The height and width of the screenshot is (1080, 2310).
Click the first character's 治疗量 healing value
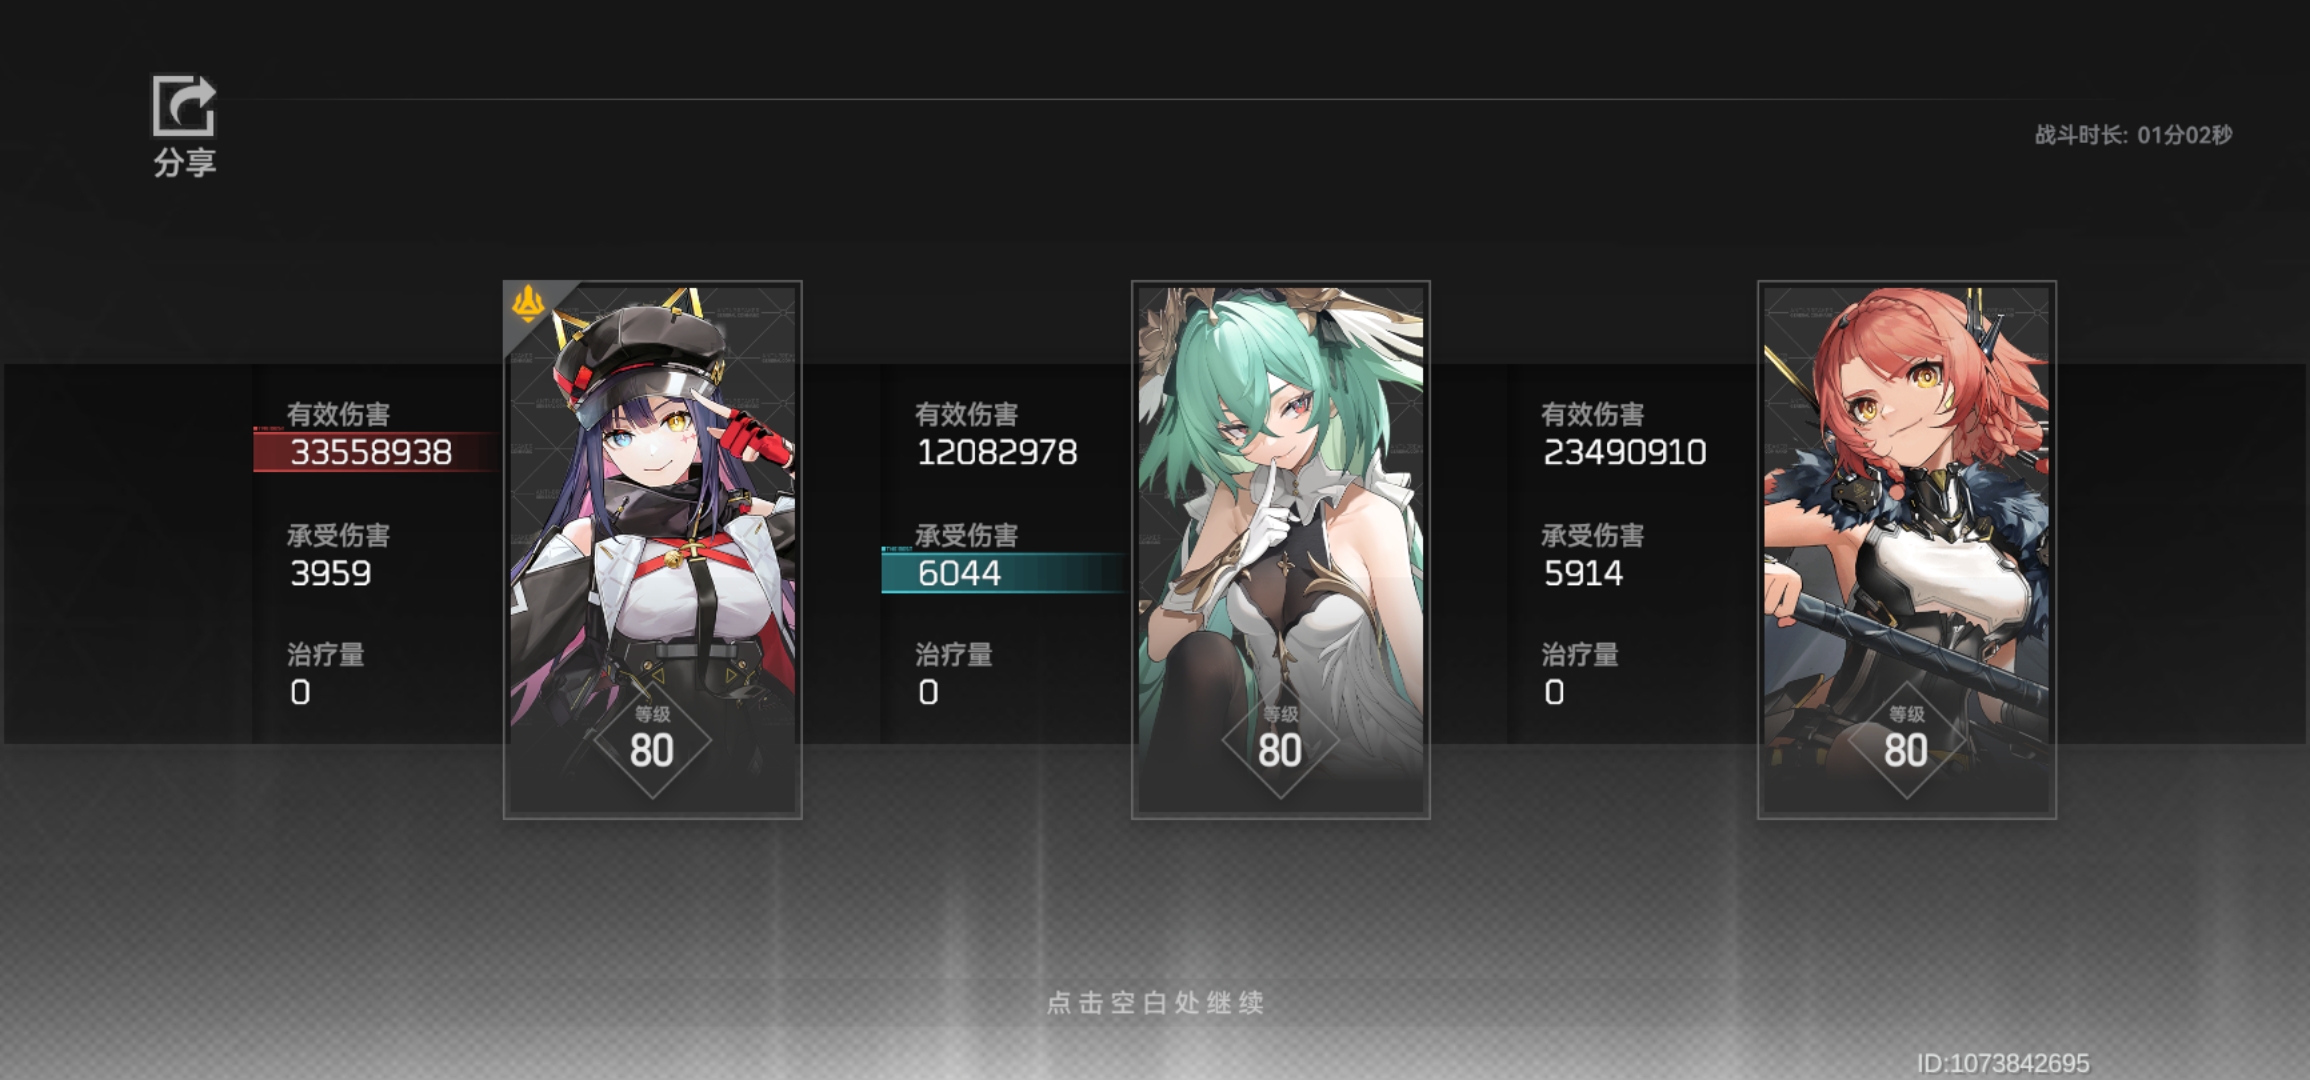[x=300, y=692]
